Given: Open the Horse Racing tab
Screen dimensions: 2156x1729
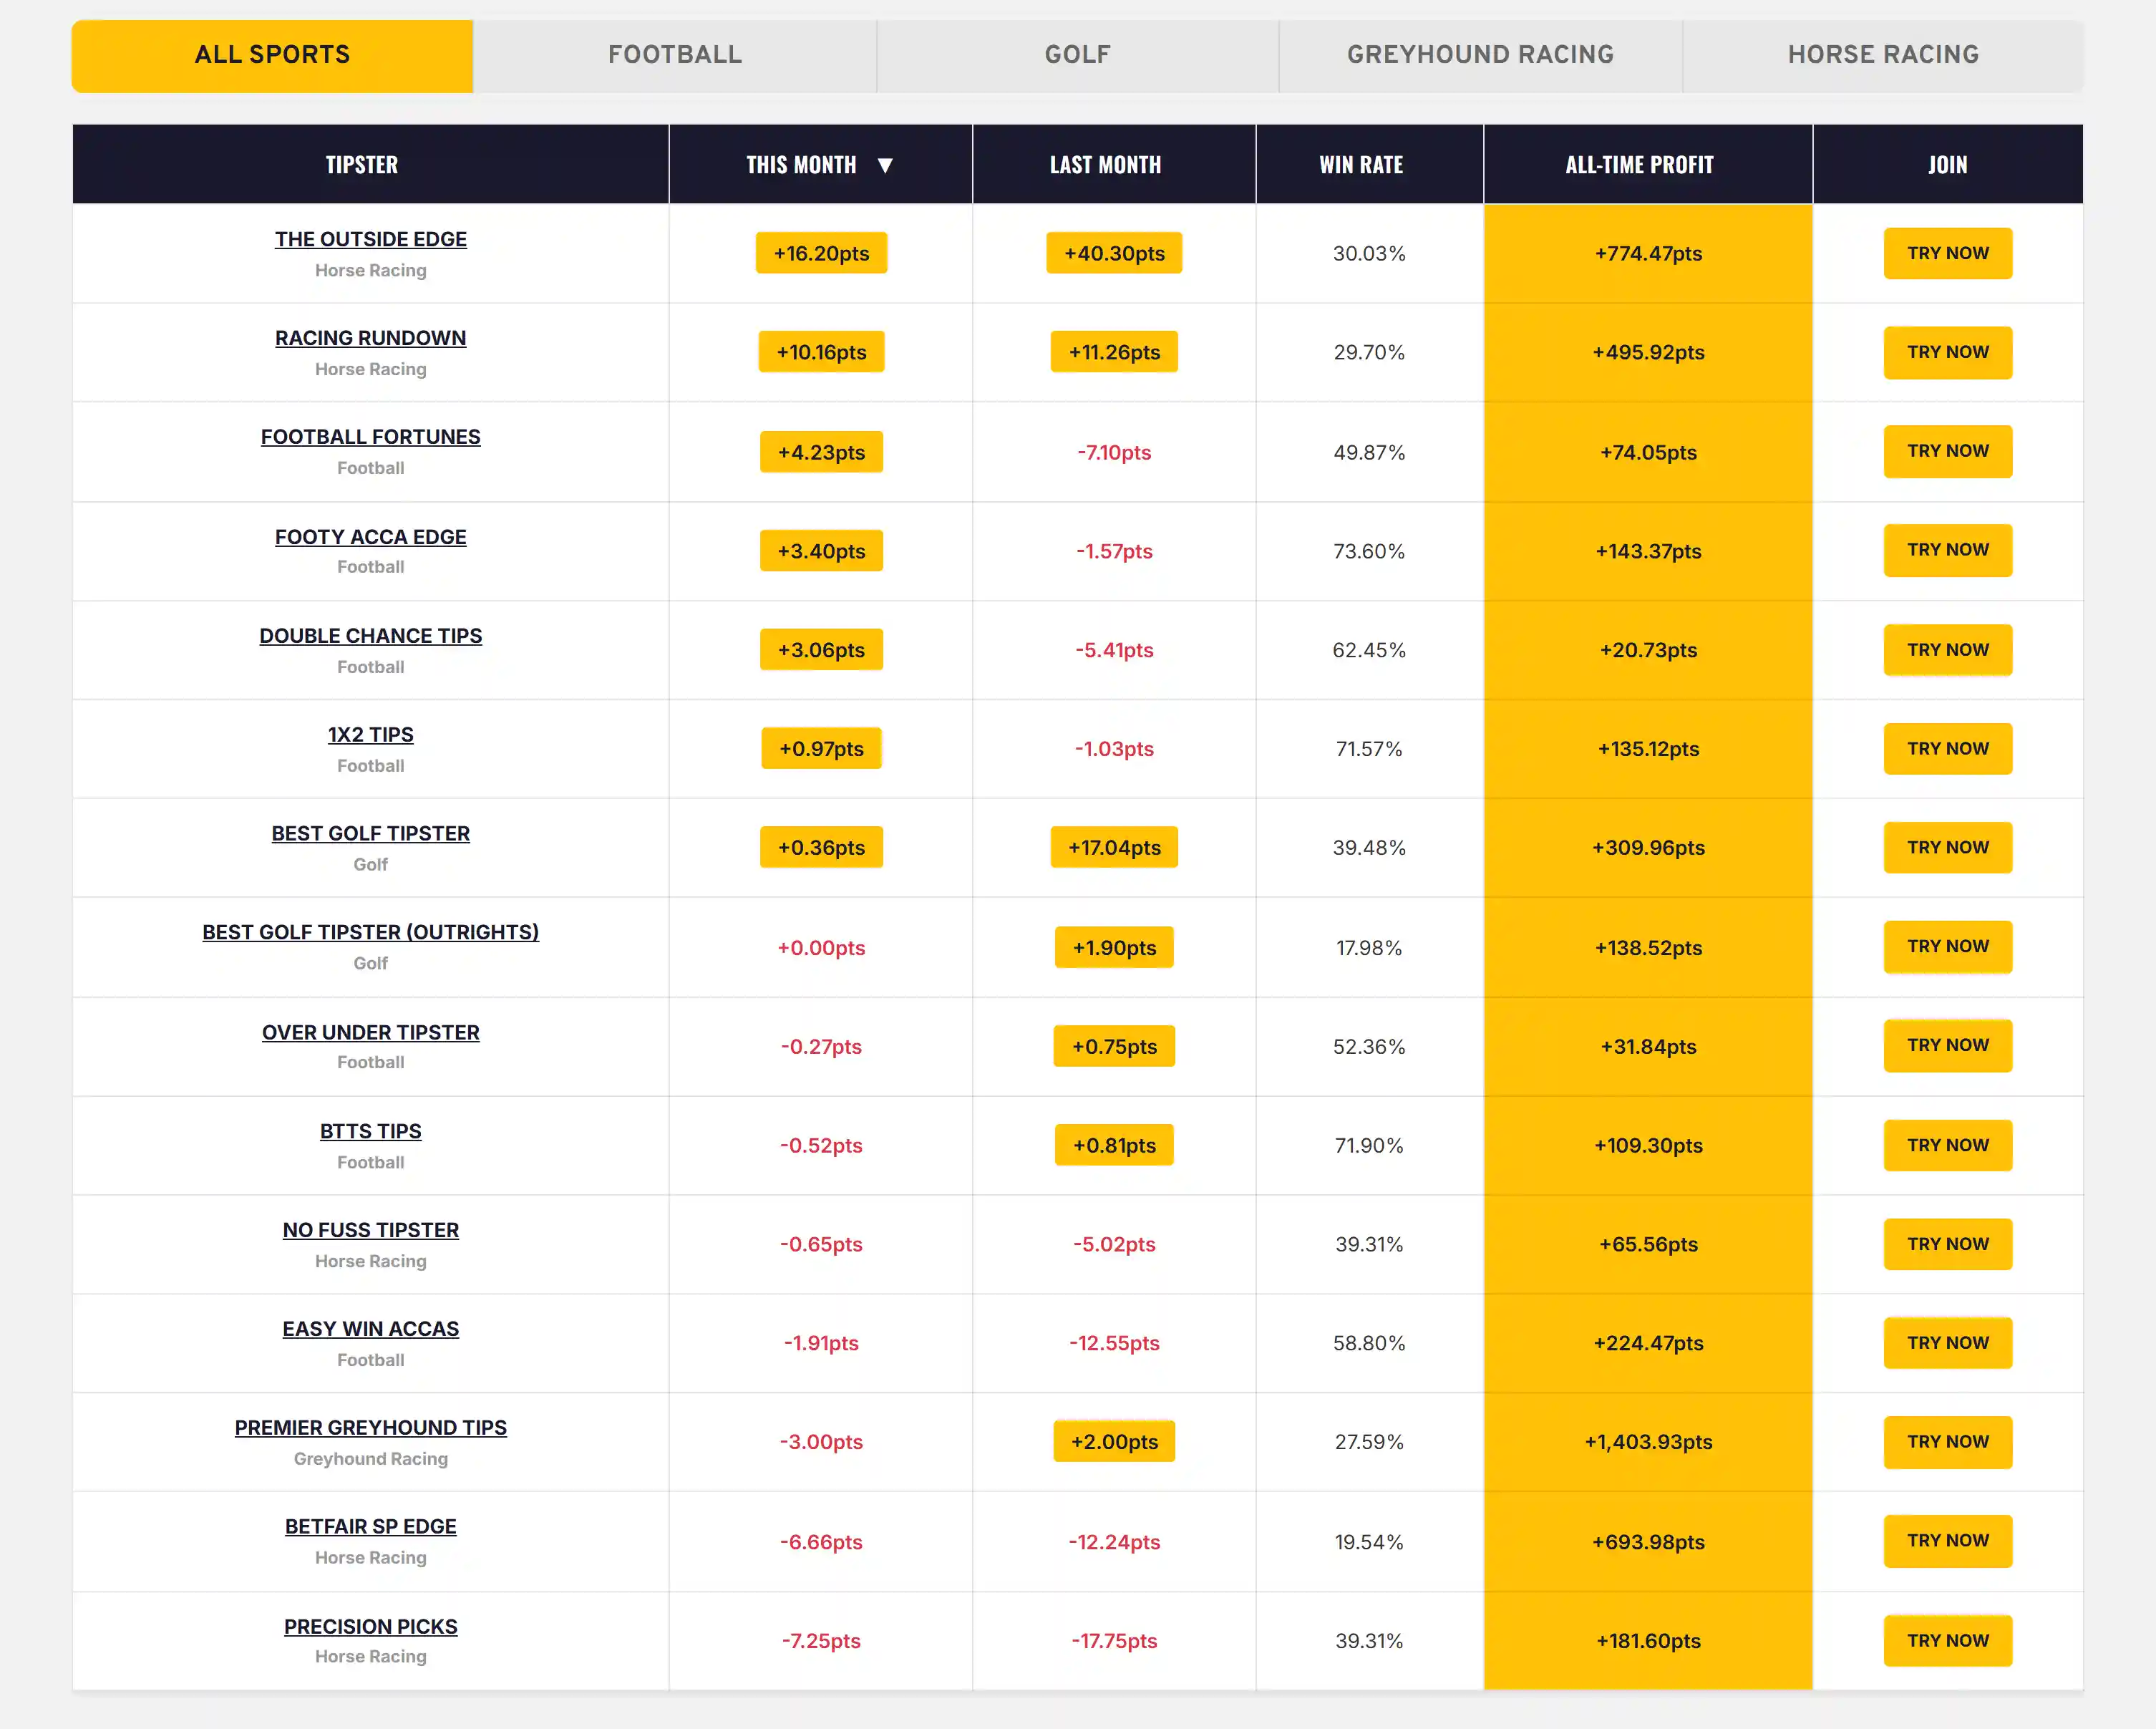Looking at the screenshot, I should click(x=1883, y=55).
